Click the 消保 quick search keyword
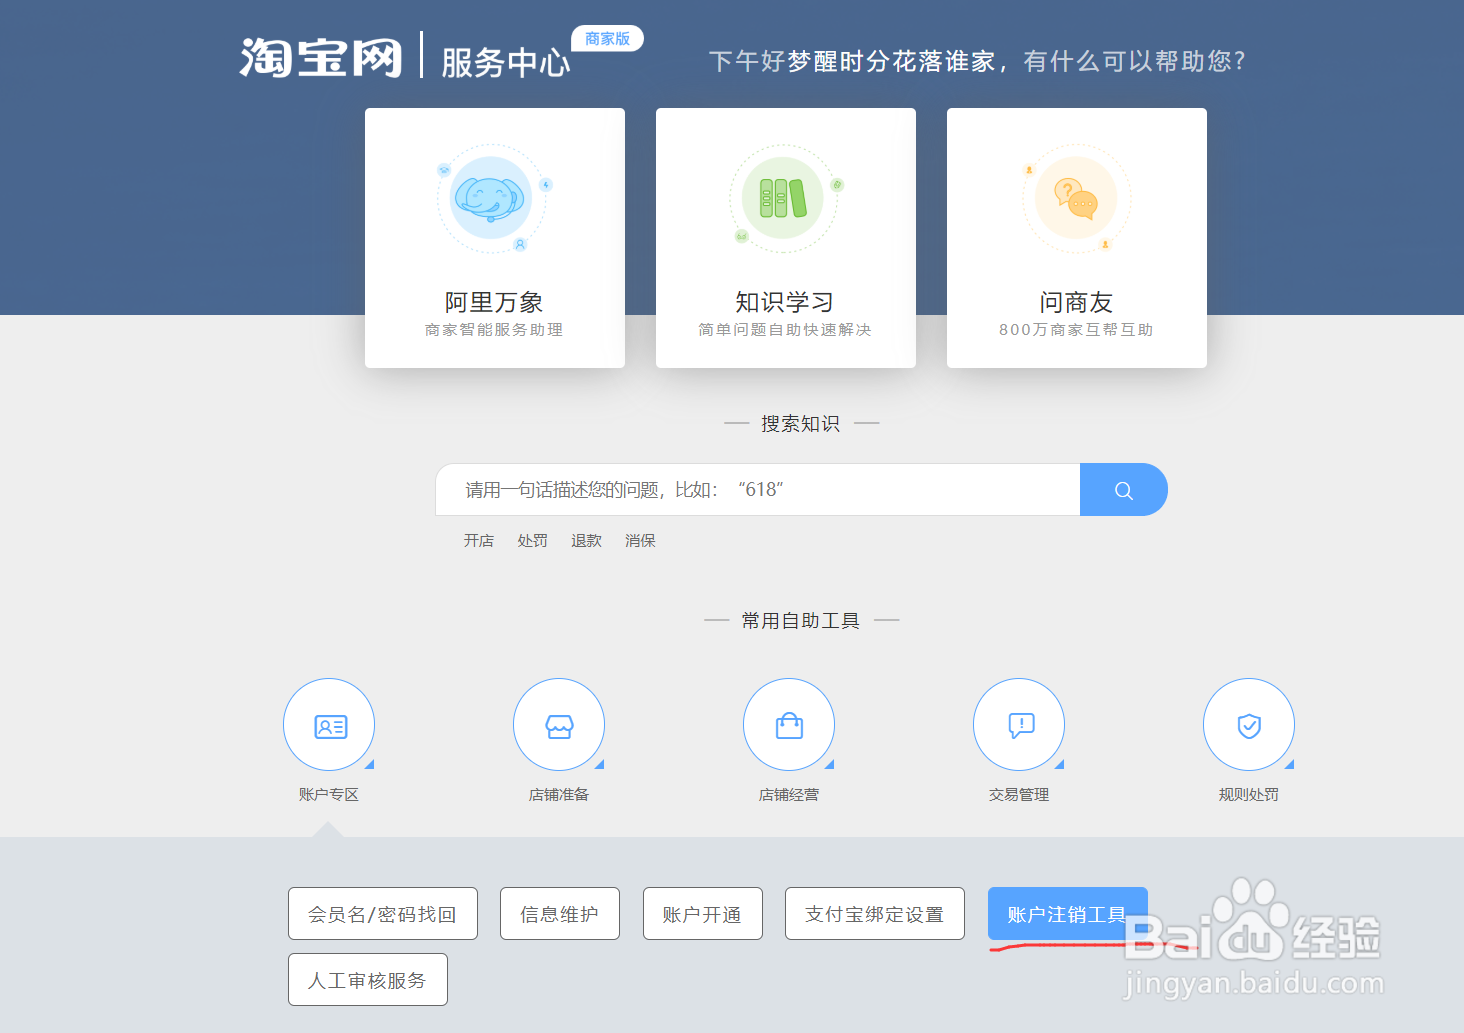The width and height of the screenshot is (1464, 1033). point(641,541)
